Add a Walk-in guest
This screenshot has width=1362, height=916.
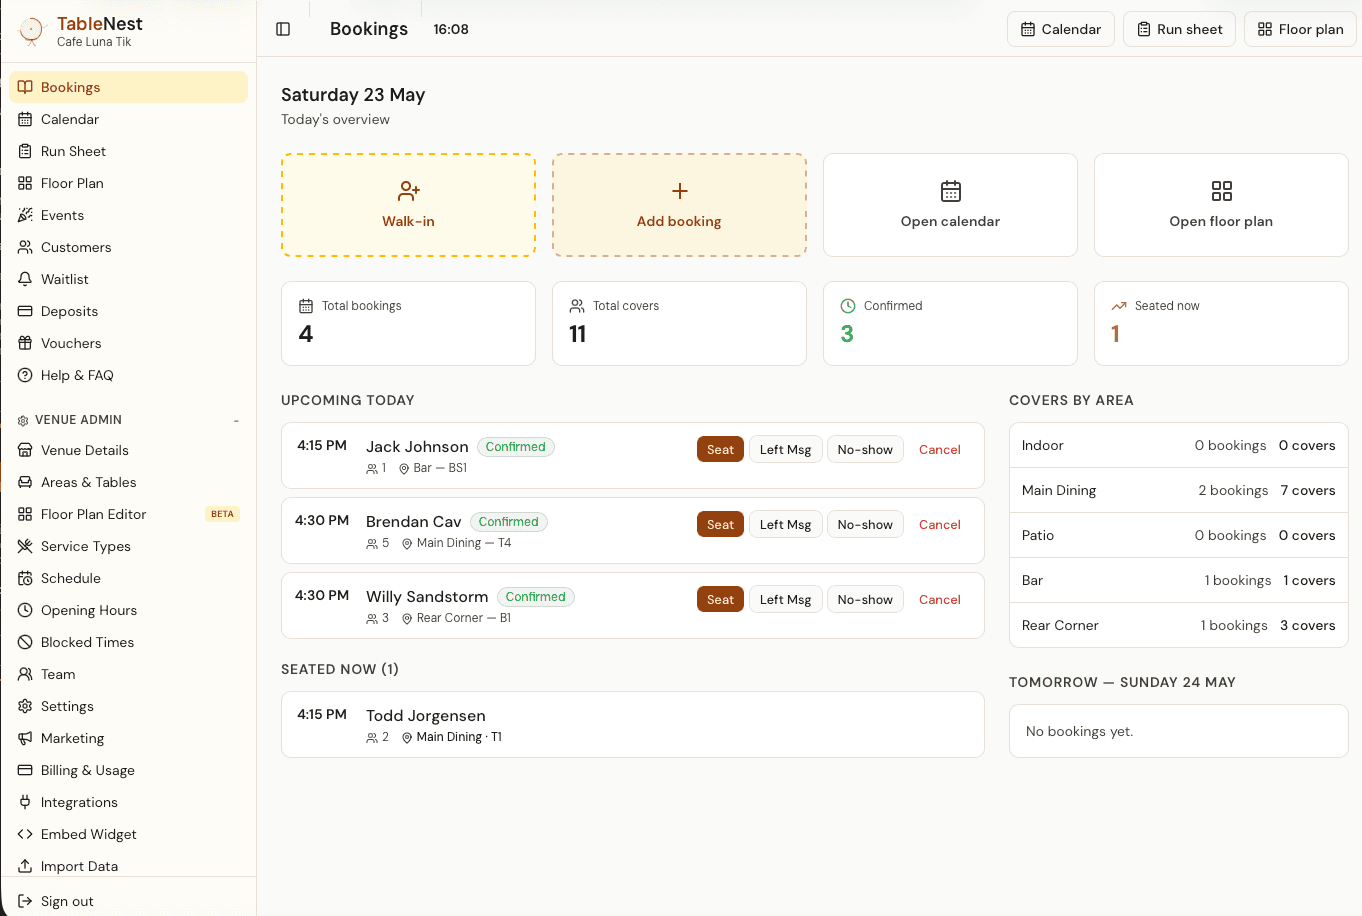tap(408, 205)
